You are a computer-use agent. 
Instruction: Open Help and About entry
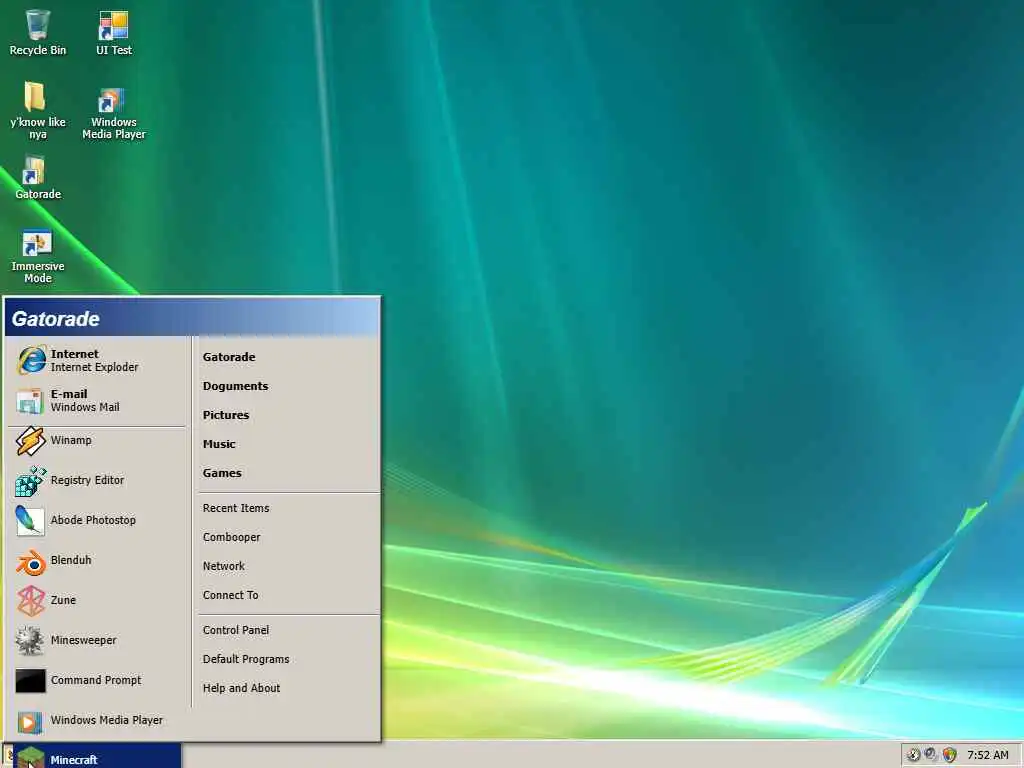(241, 688)
